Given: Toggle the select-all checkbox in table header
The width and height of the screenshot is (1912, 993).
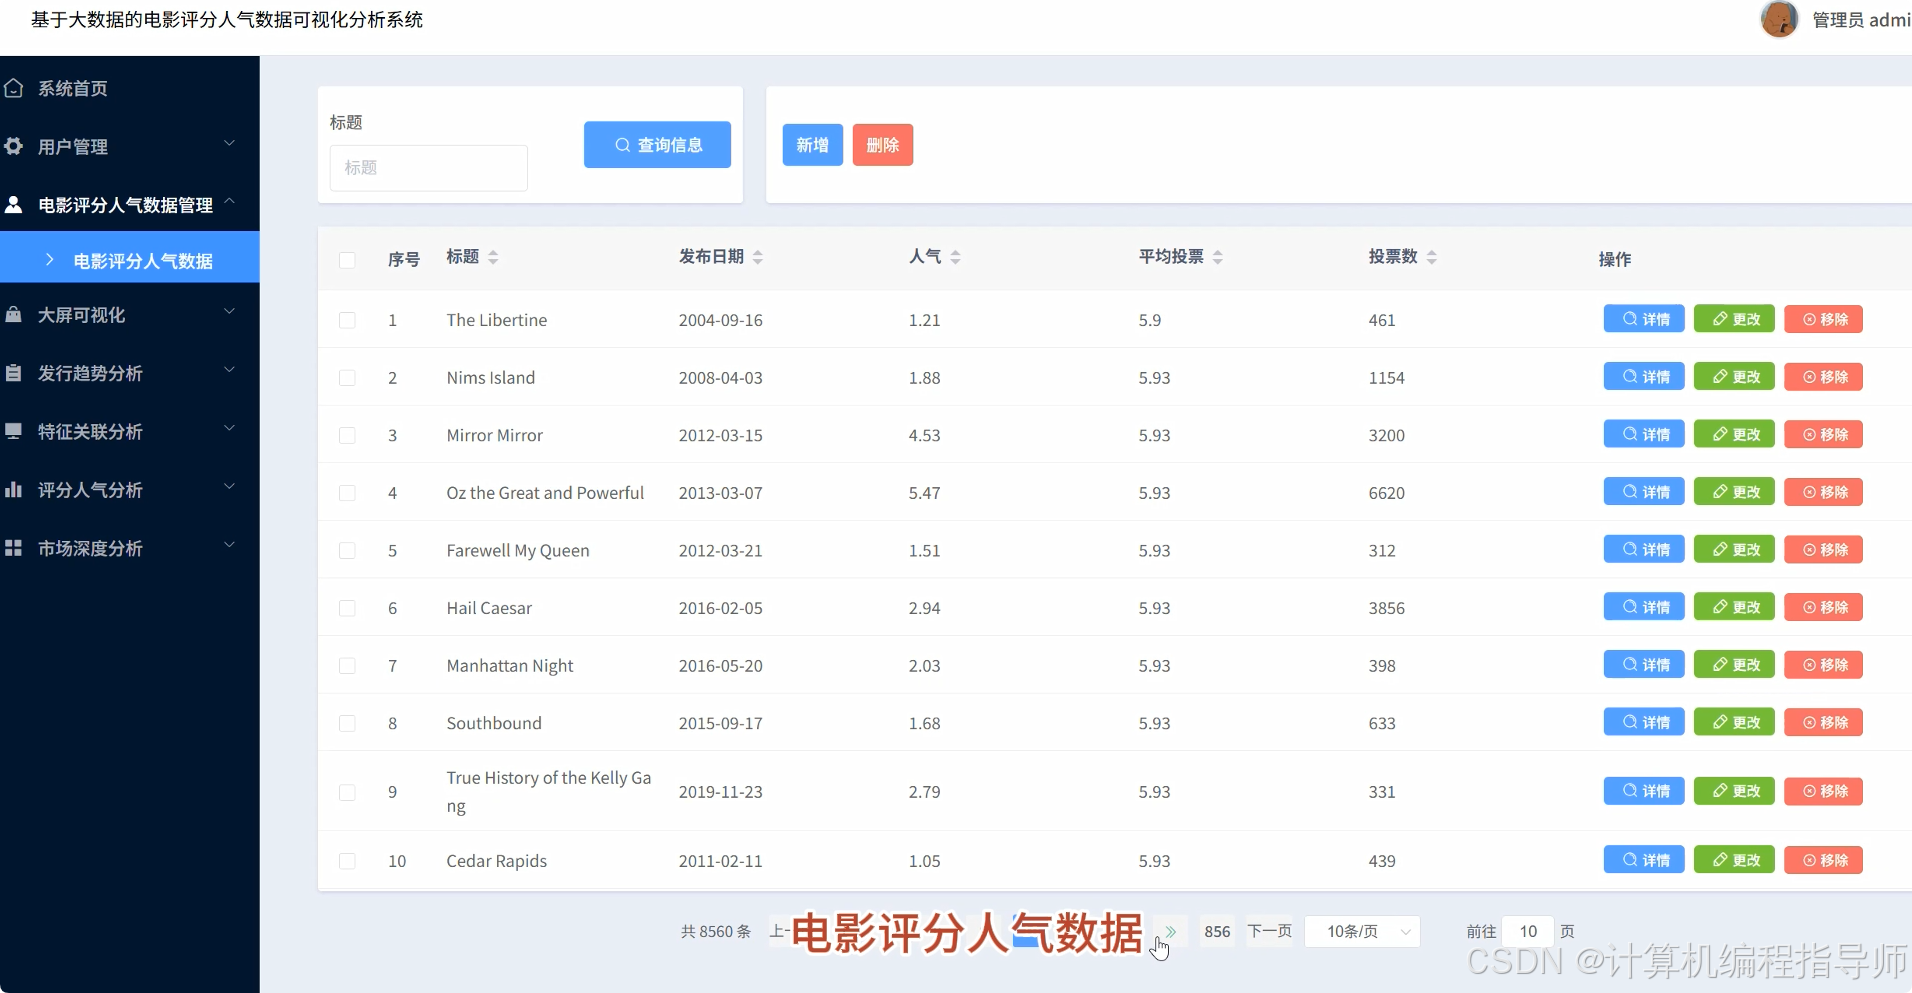Looking at the screenshot, I should (x=347, y=259).
